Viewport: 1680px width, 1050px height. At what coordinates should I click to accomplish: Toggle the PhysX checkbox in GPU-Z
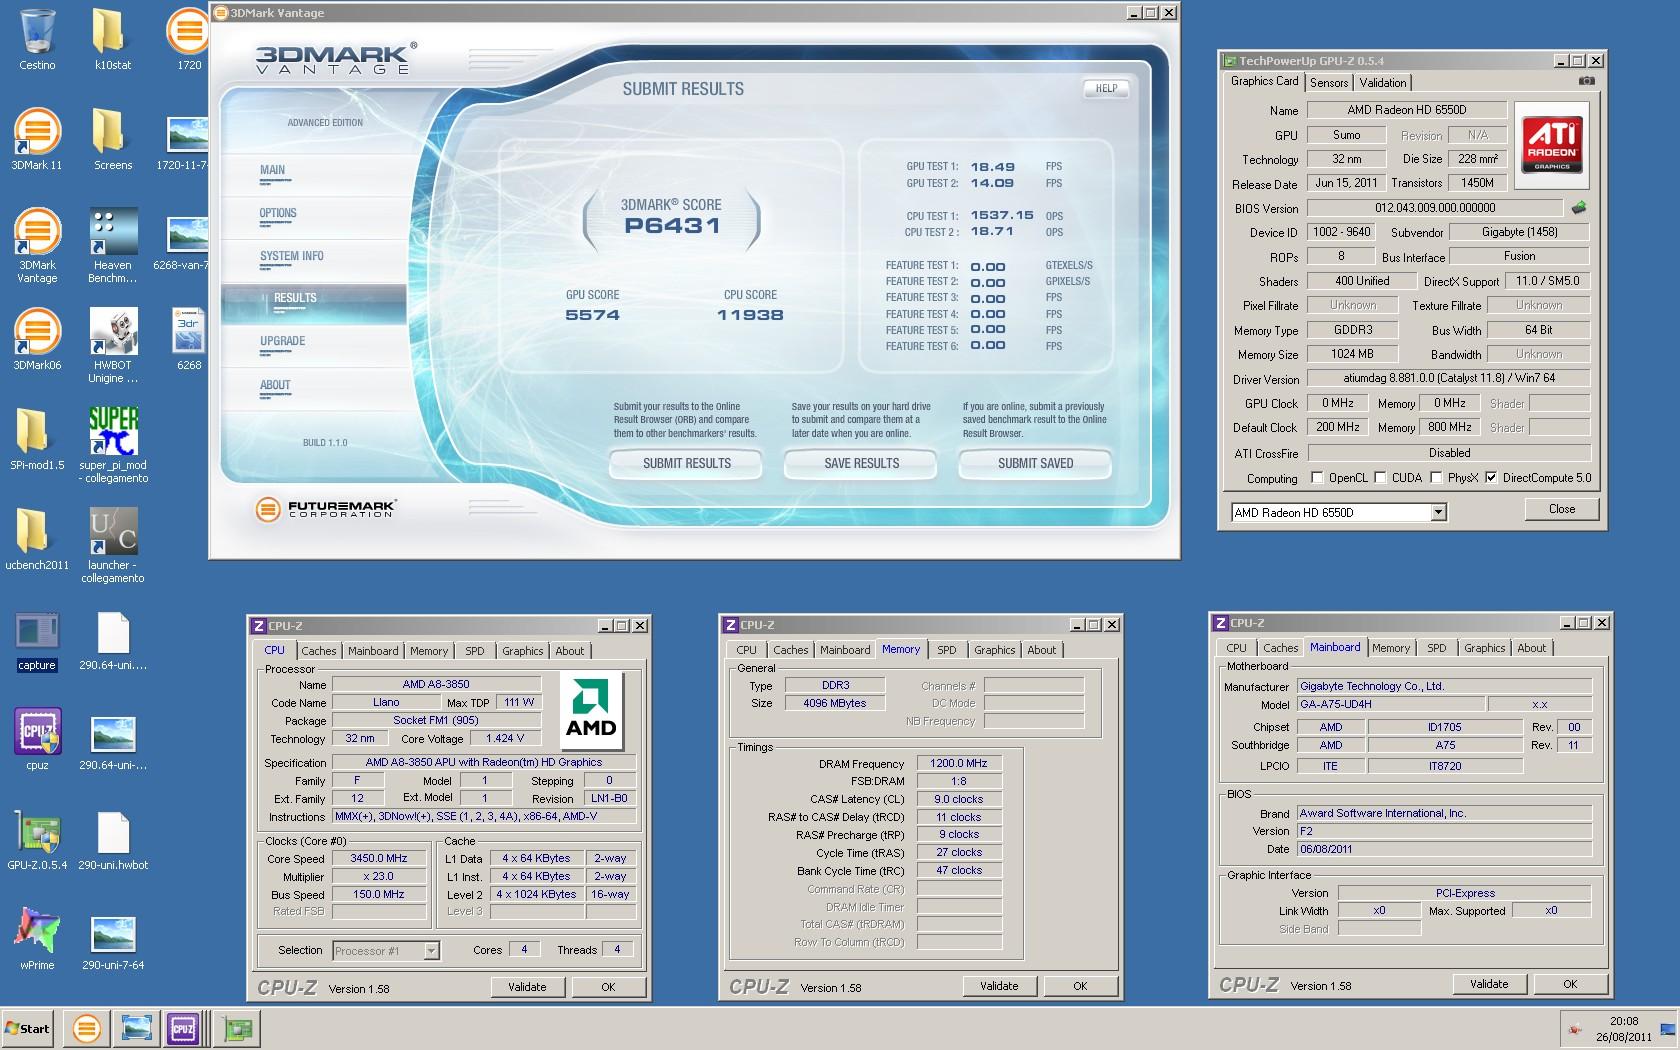click(x=1437, y=478)
